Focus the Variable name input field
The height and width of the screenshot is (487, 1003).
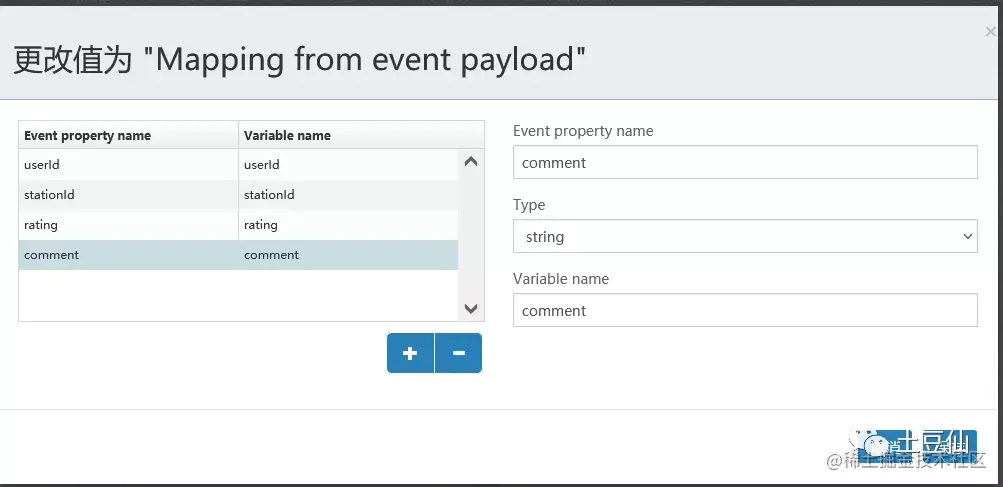(745, 310)
